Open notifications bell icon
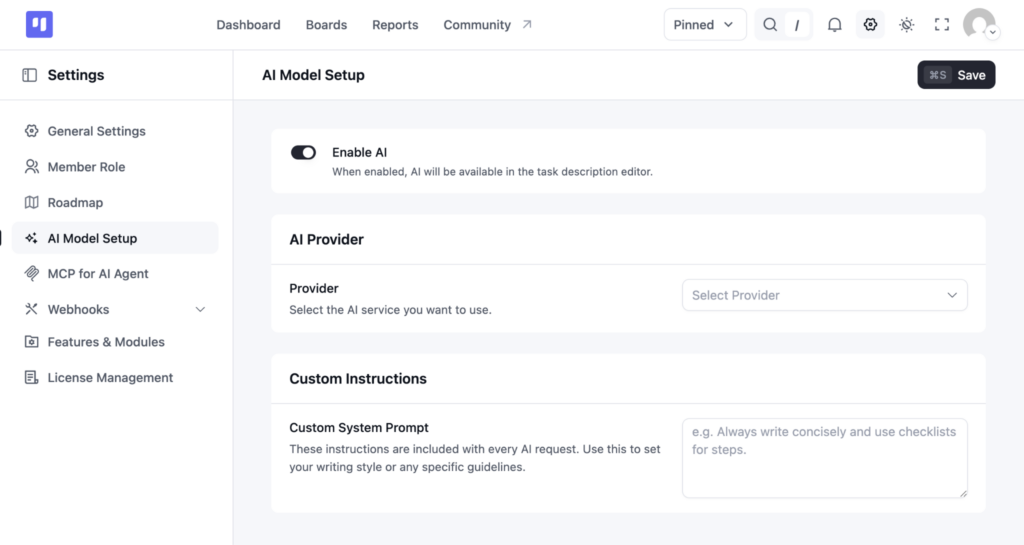Image resolution: width=1024 pixels, height=545 pixels. coord(835,25)
